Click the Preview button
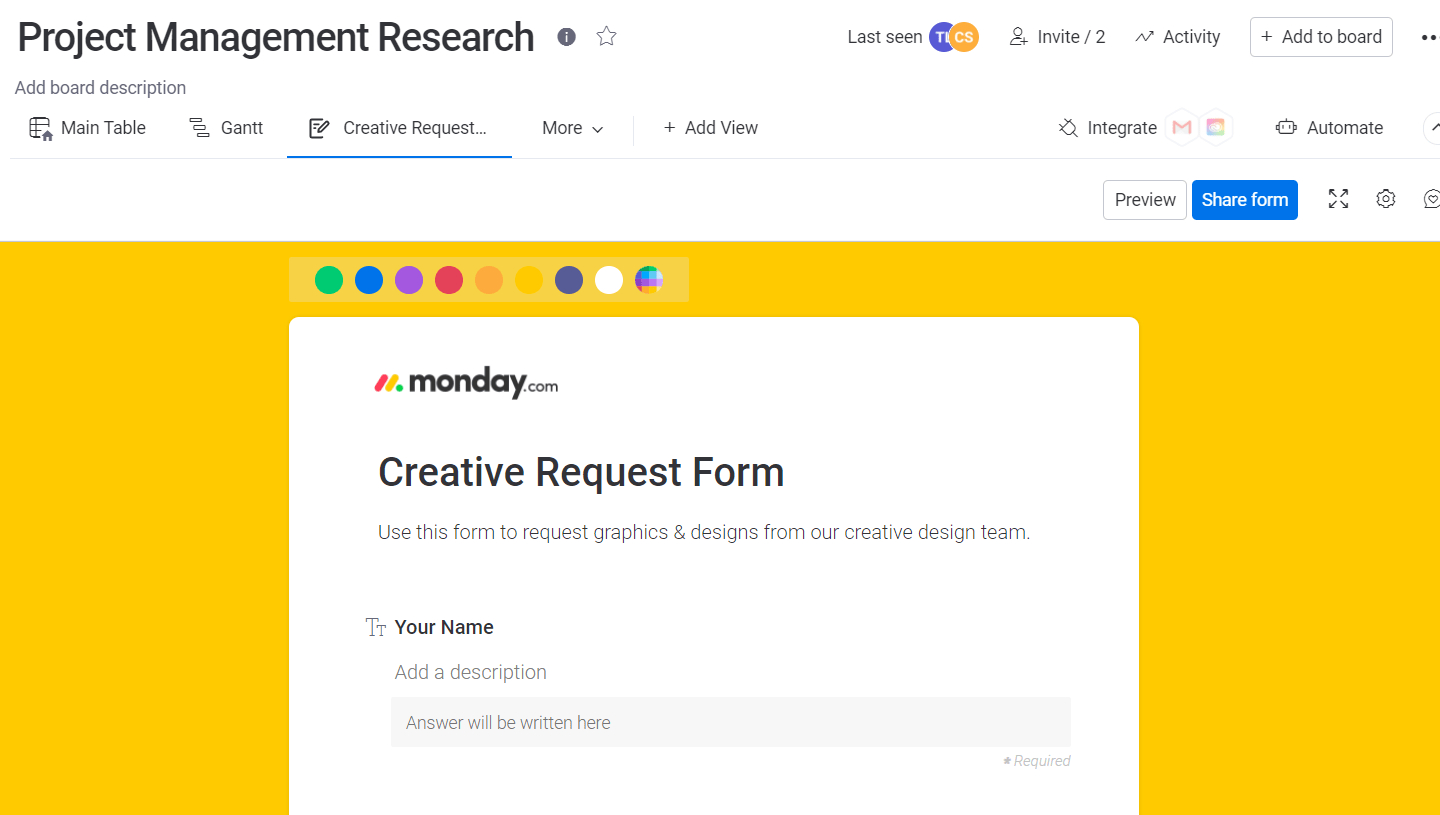This screenshot has width=1440, height=815. pyautogui.click(x=1144, y=200)
